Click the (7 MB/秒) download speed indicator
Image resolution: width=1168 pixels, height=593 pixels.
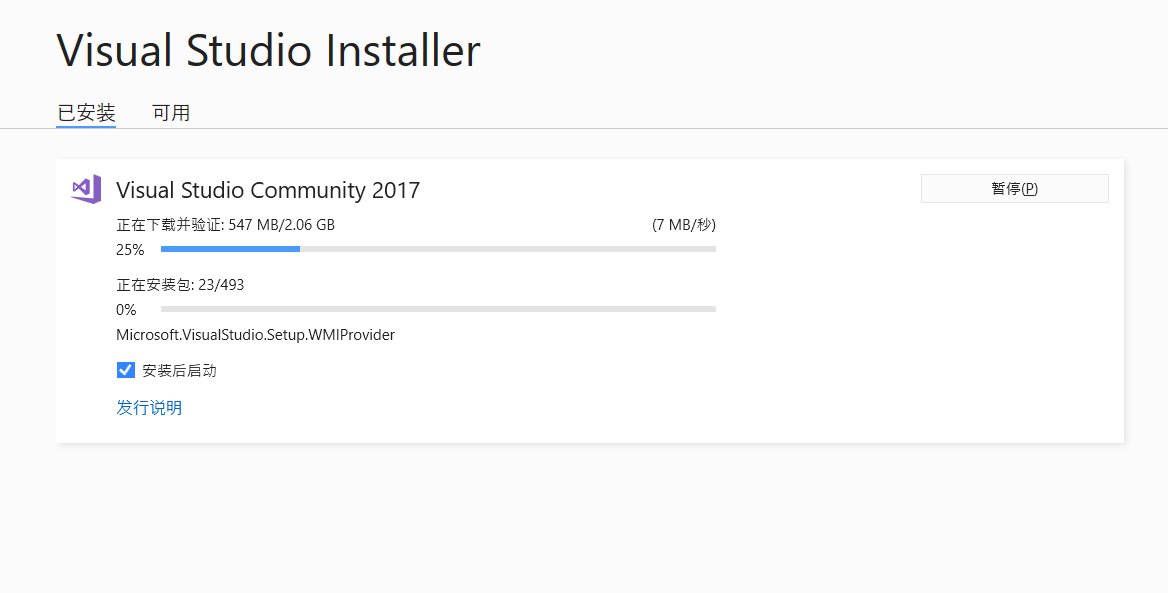click(x=683, y=224)
